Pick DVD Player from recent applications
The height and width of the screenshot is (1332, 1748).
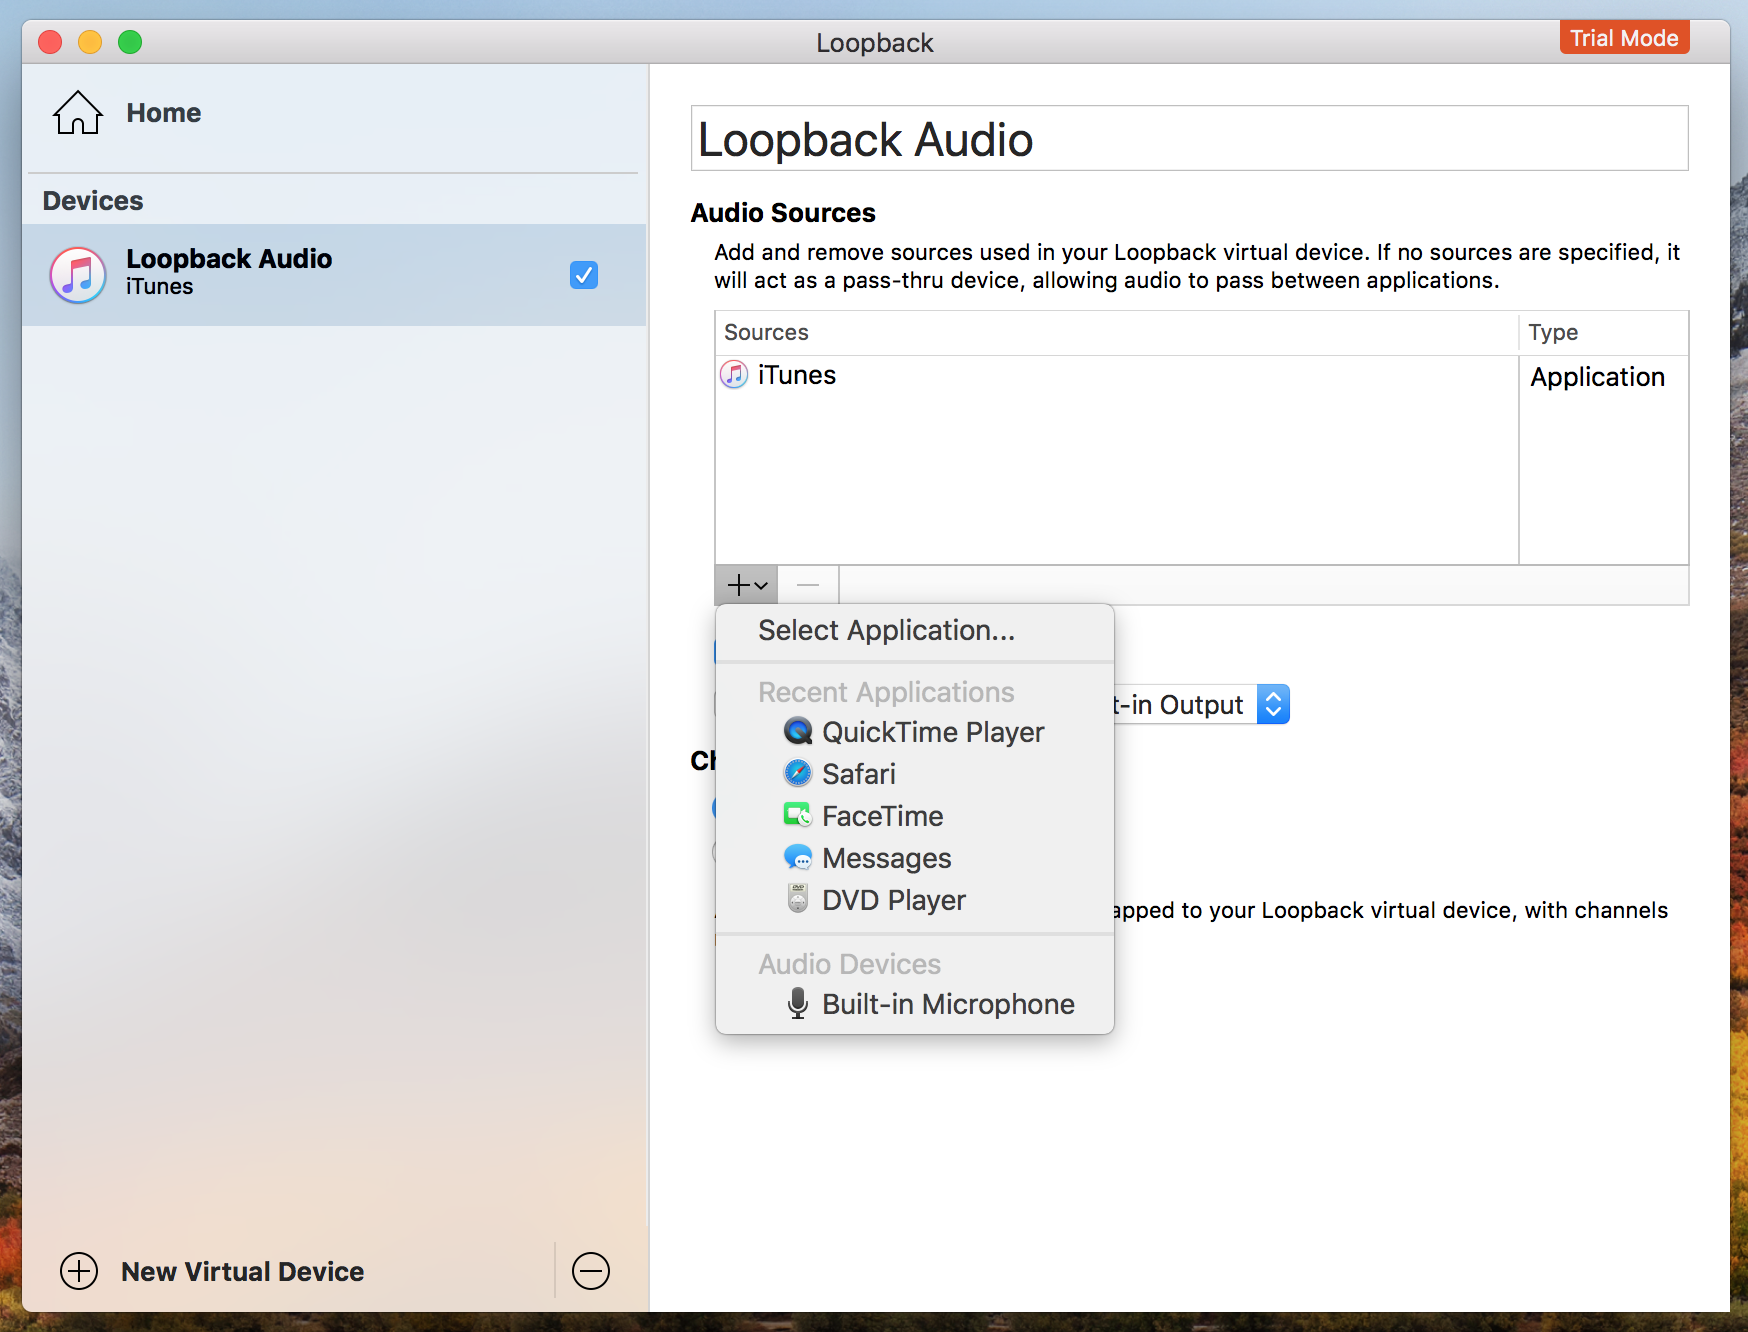point(915,900)
